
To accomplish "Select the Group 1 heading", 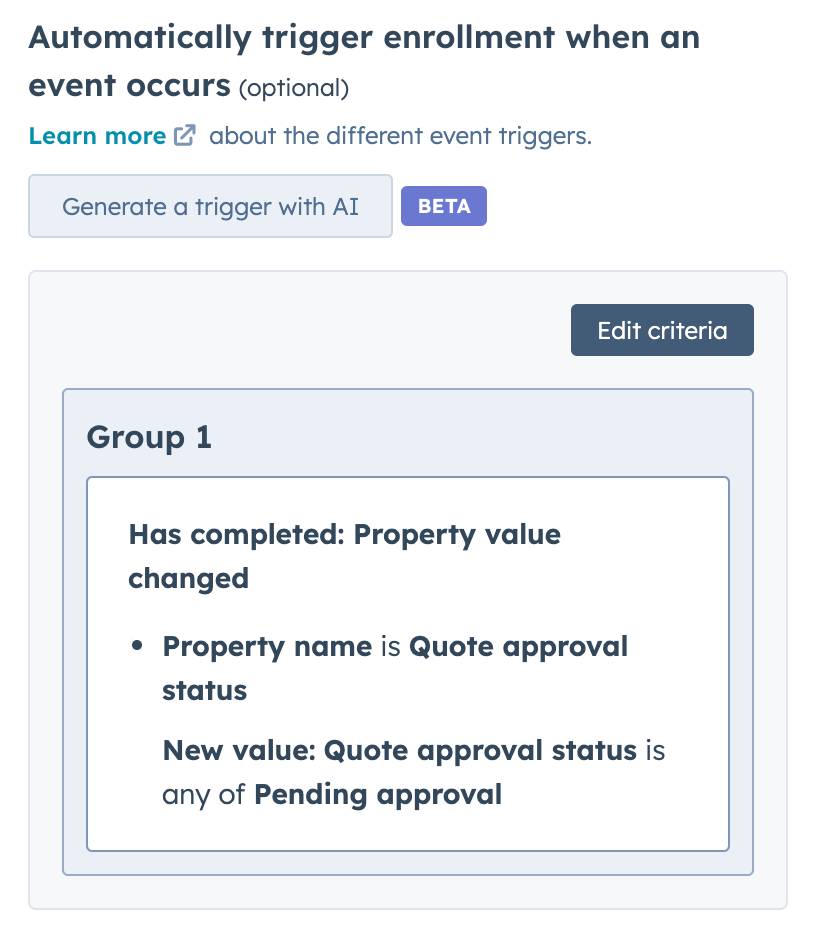I will 149,438.
